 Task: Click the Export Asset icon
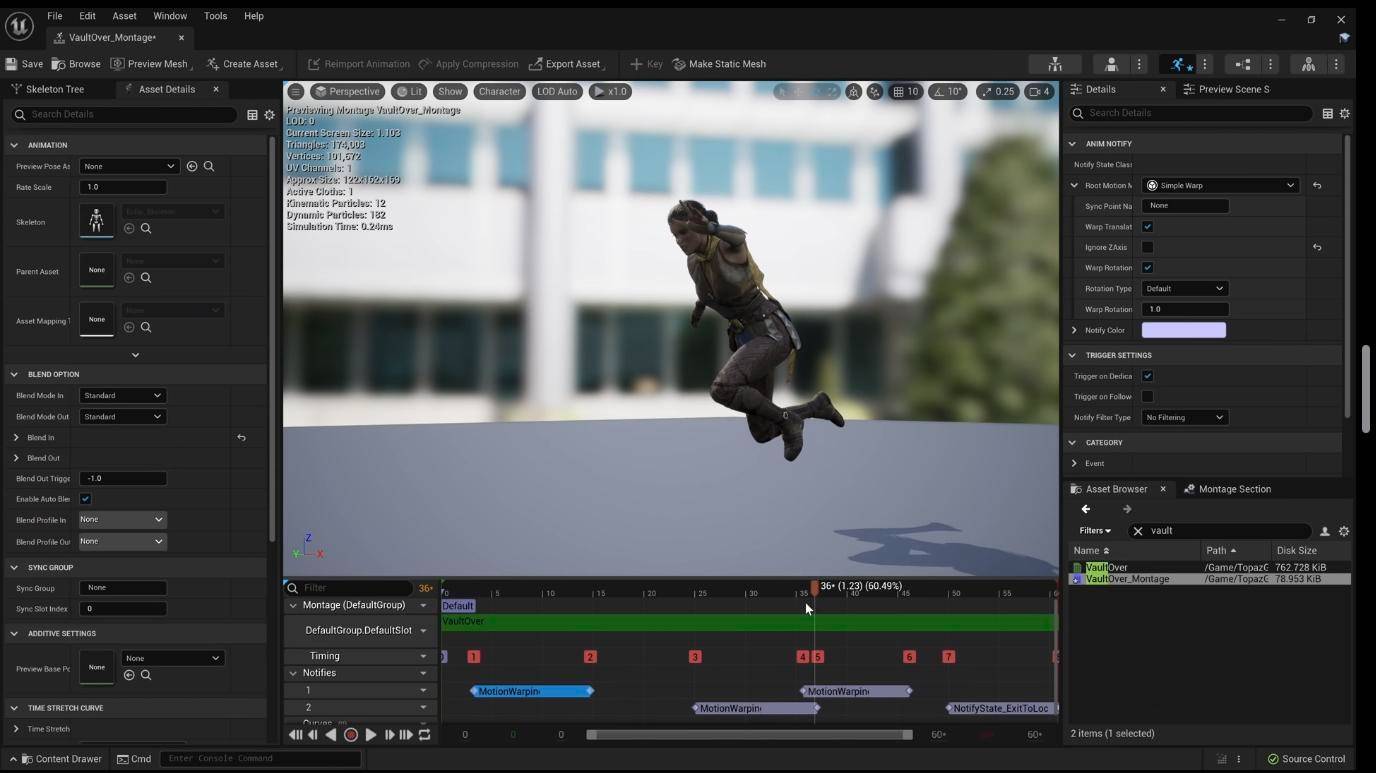pos(535,64)
